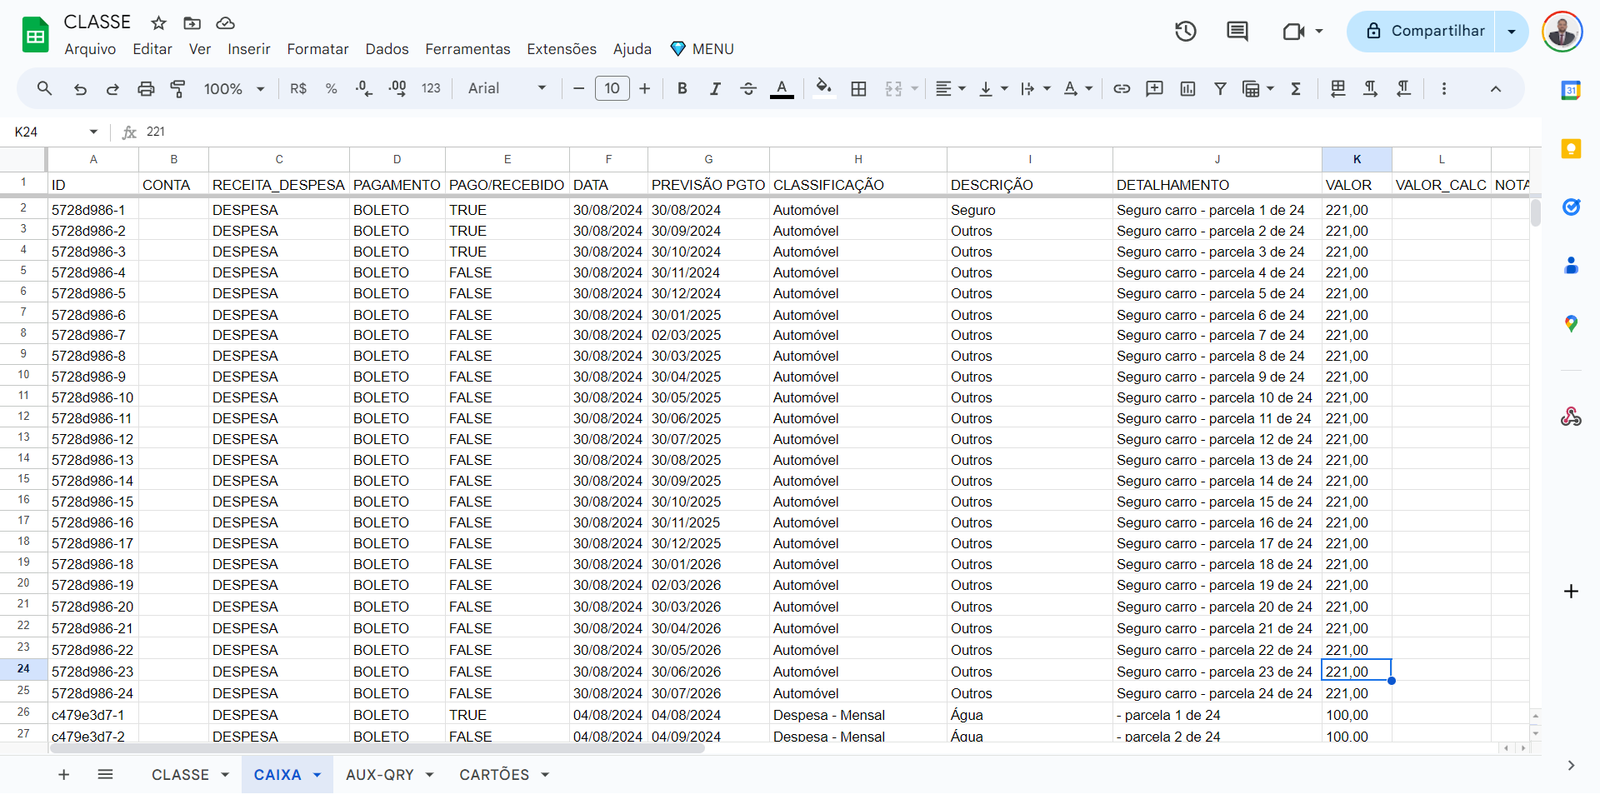The image size is (1600, 794).
Task: Toggle strikethrough formatting
Action: 748,89
